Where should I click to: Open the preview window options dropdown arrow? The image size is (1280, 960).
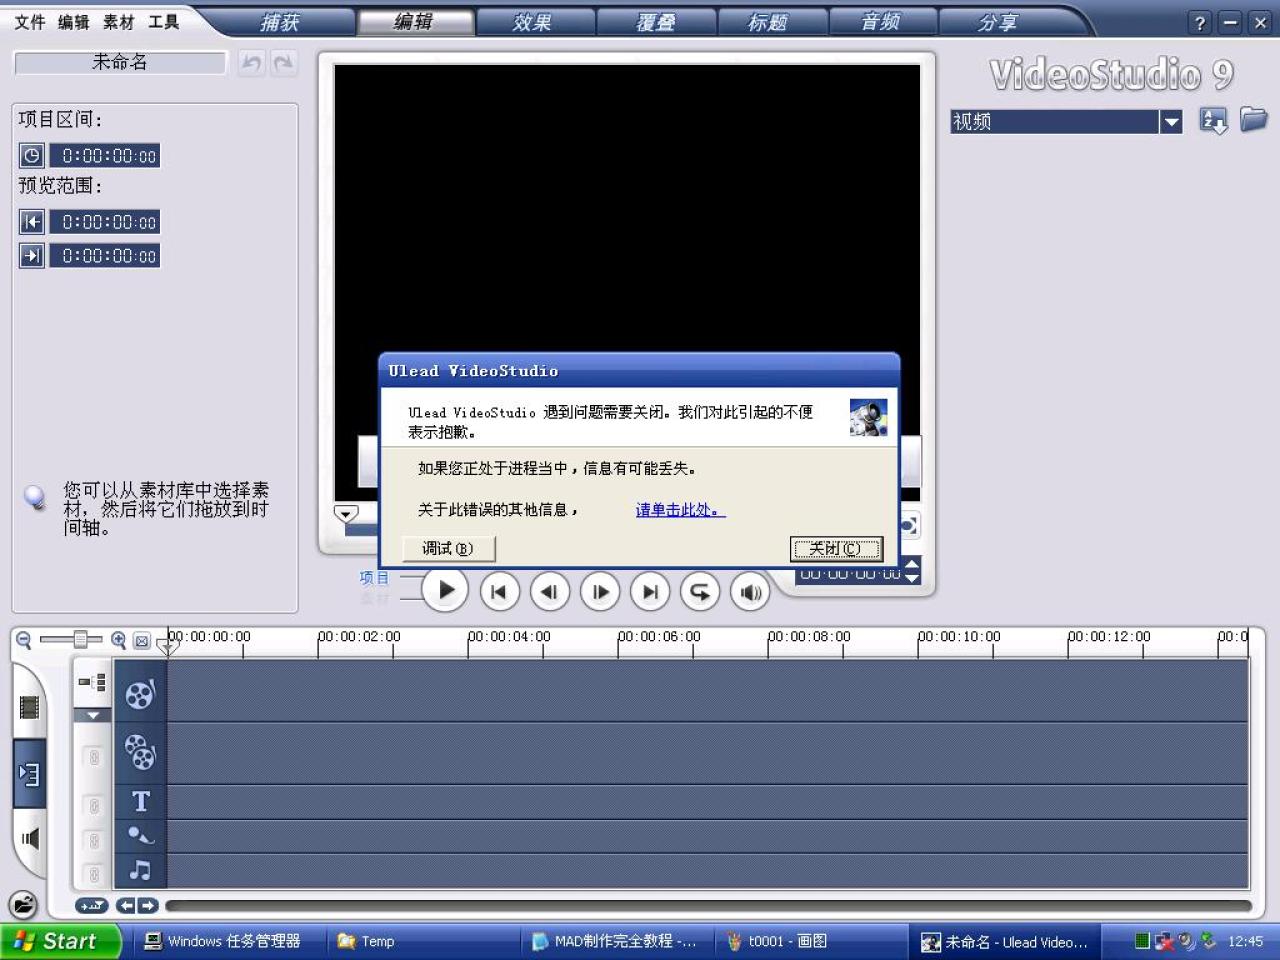tap(346, 514)
